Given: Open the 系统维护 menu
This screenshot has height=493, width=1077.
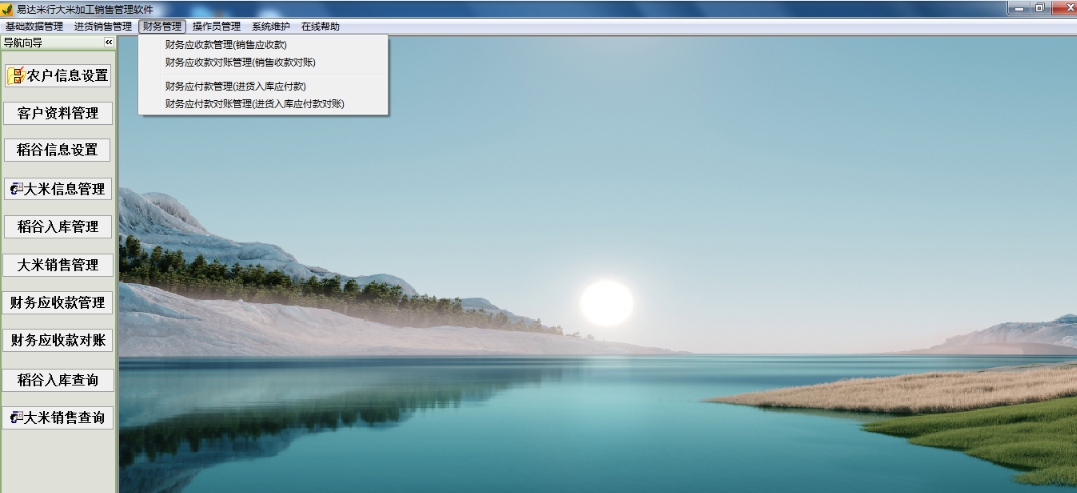Looking at the screenshot, I should tap(271, 27).
